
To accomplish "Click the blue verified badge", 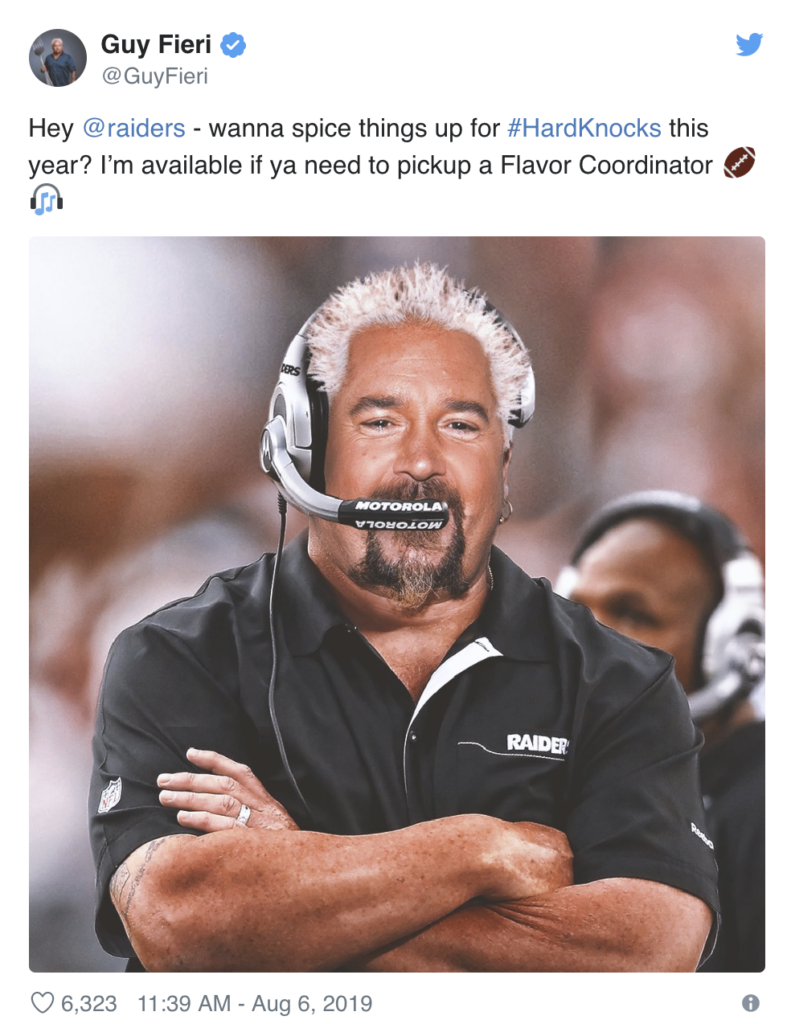I will [233, 45].
